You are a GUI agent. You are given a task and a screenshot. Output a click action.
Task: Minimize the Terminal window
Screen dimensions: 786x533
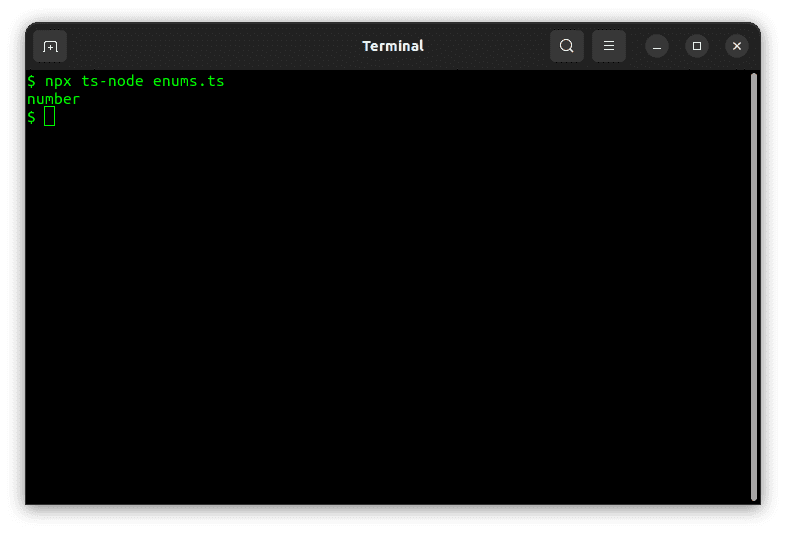[657, 46]
